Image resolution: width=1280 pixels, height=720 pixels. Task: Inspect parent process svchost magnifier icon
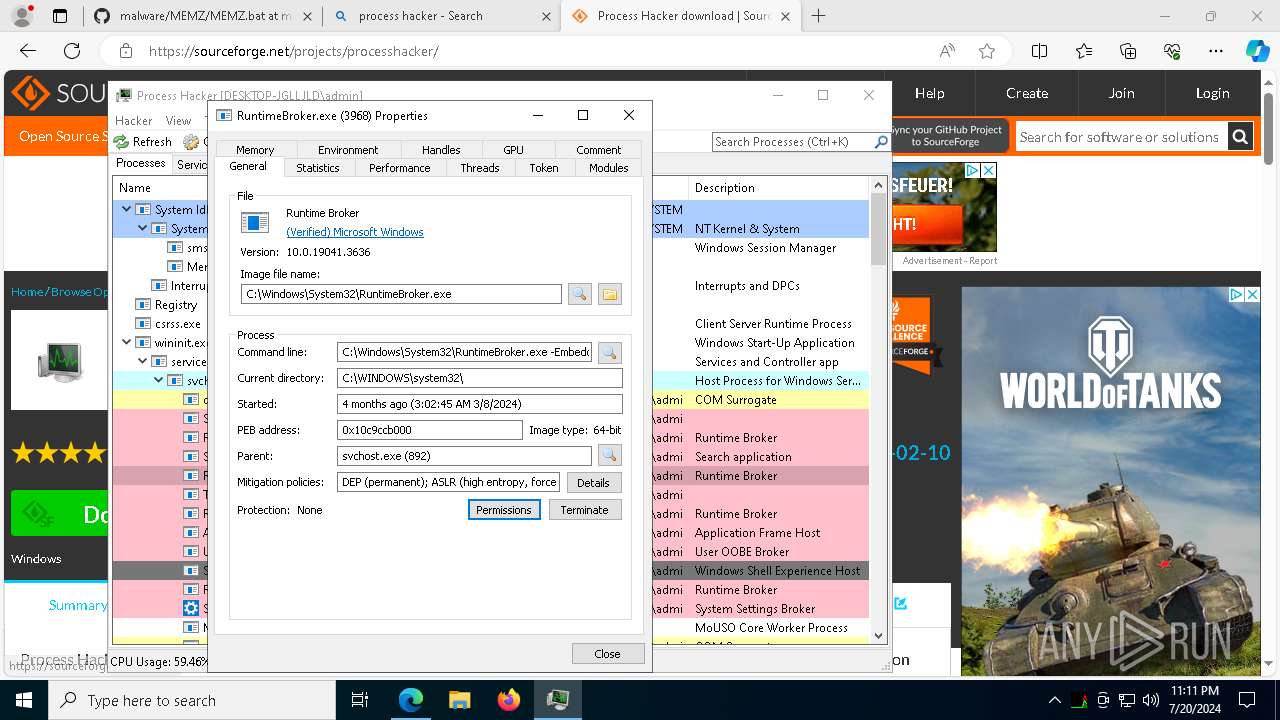[x=609, y=456]
